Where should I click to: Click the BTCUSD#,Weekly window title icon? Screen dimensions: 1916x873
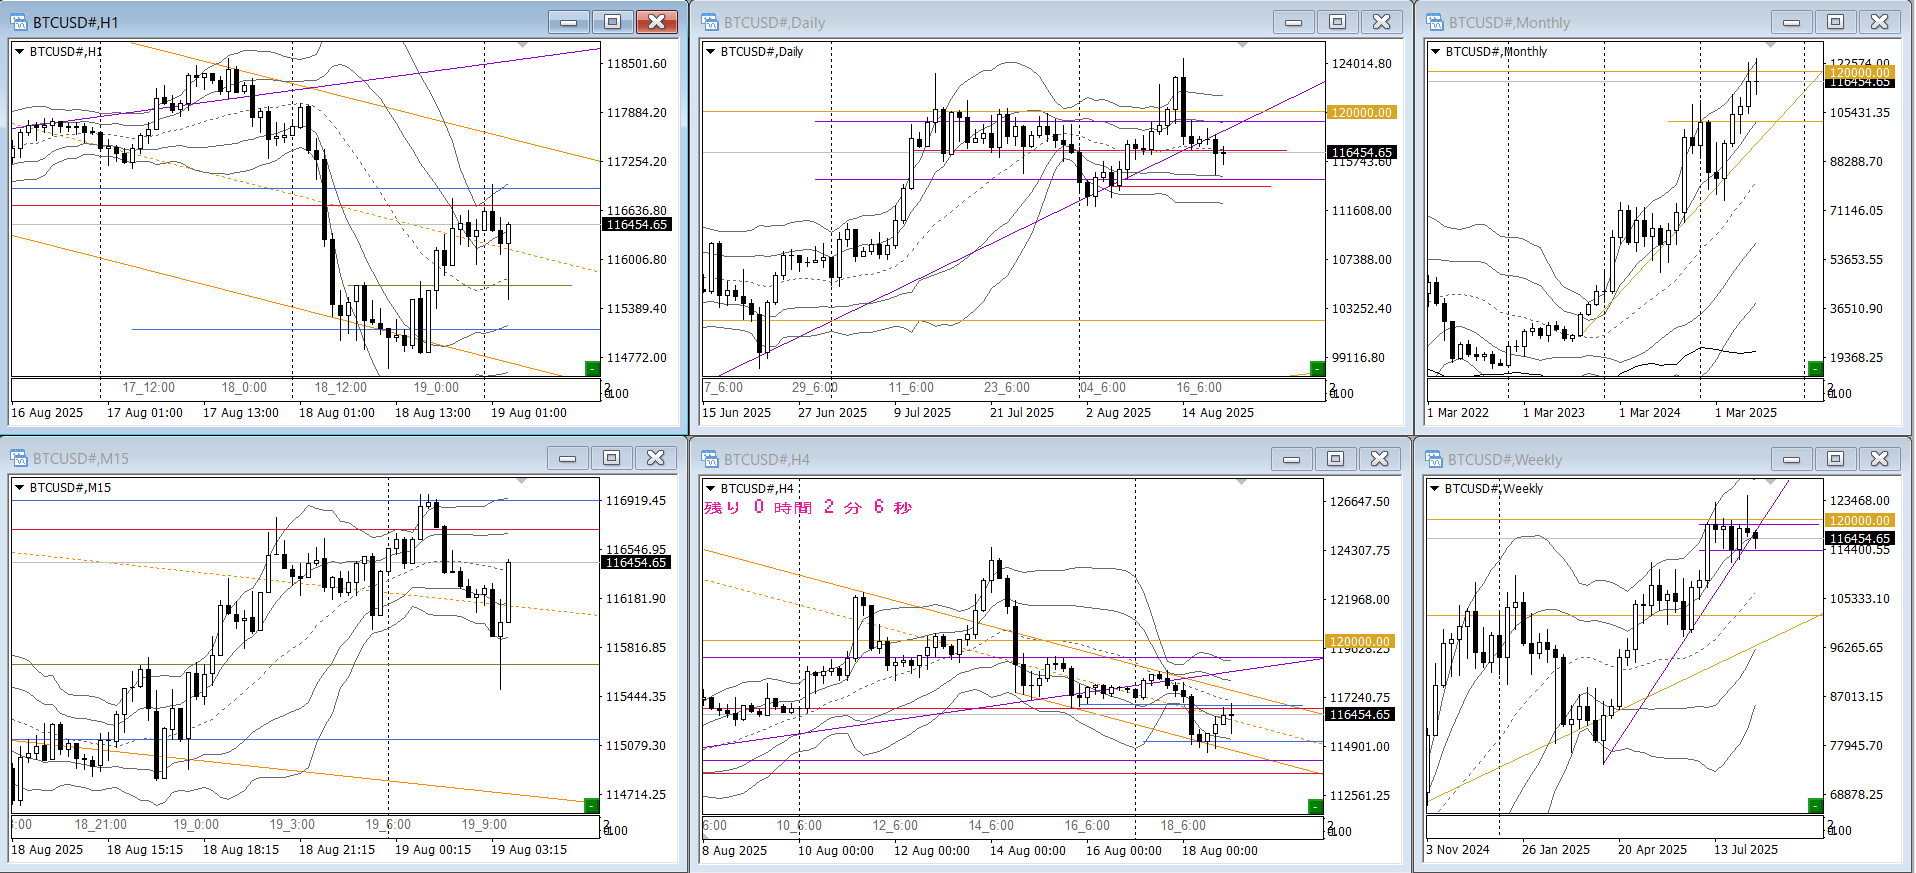1435,459
